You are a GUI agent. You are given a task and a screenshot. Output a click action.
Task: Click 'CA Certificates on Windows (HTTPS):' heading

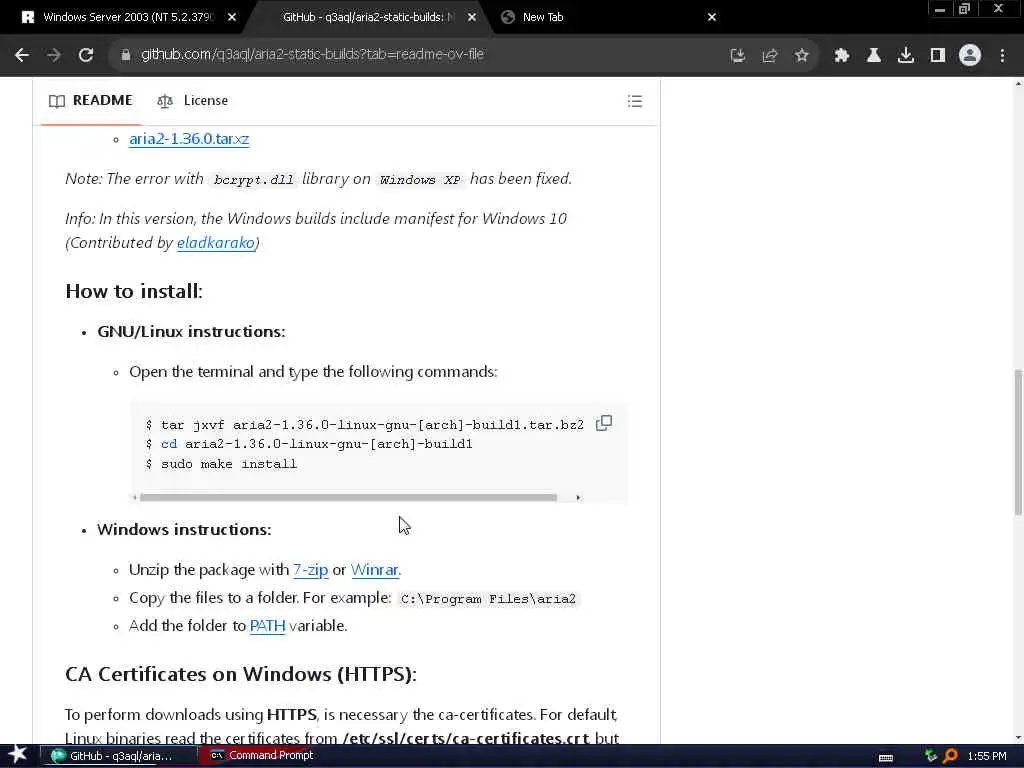click(241, 674)
